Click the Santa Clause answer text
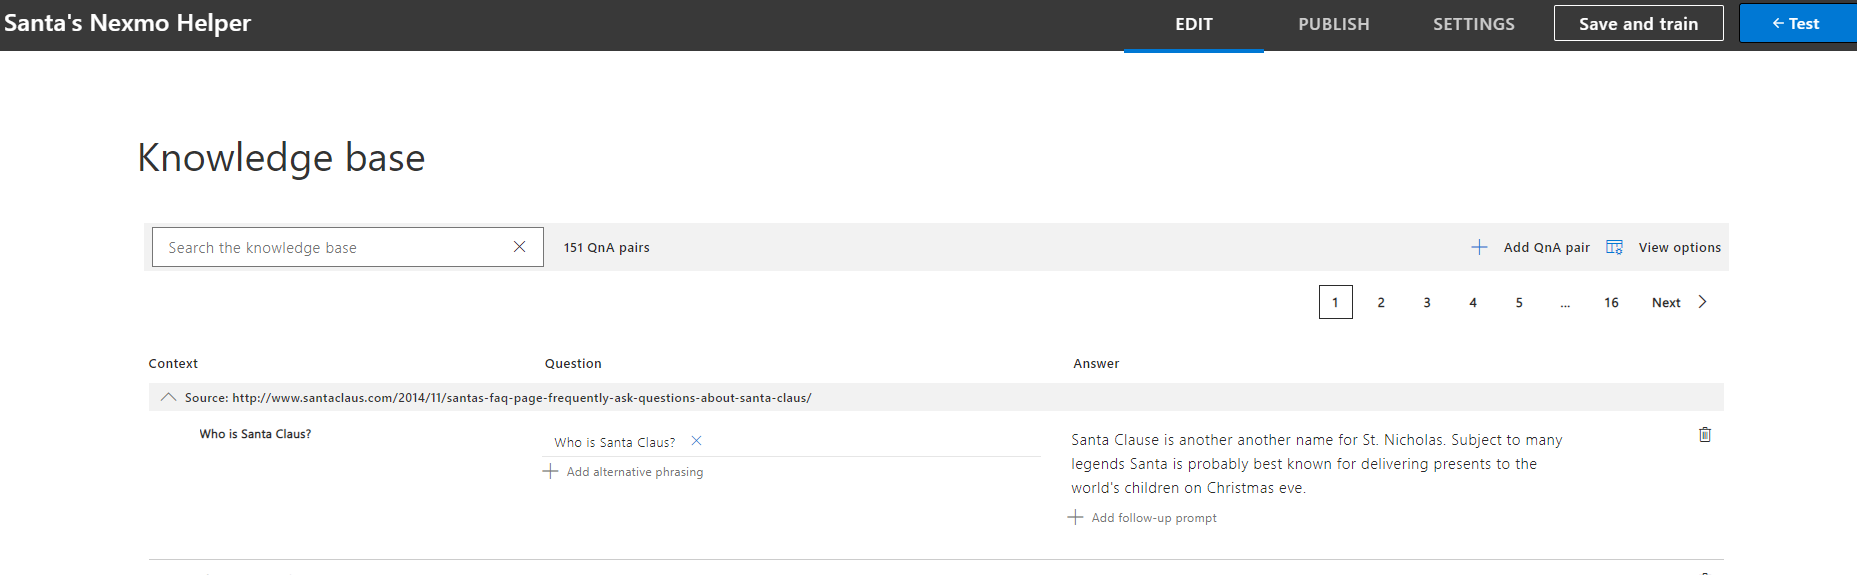The image size is (1857, 575). pyautogui.click(x=1316, y=464)
